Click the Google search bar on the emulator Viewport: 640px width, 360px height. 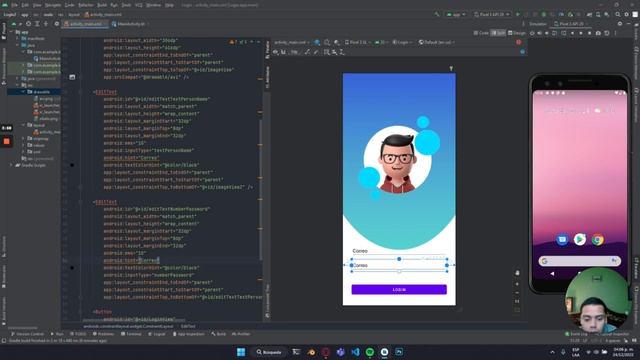click(580, 261)
